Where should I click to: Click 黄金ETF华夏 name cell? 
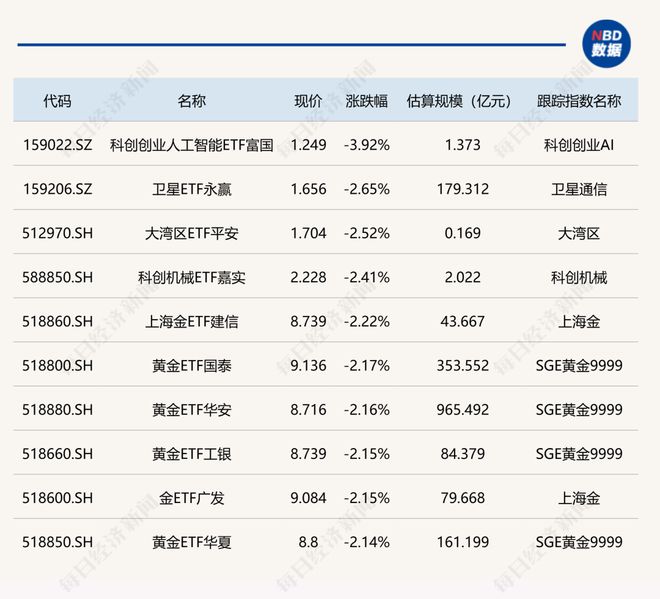(192, 542)
